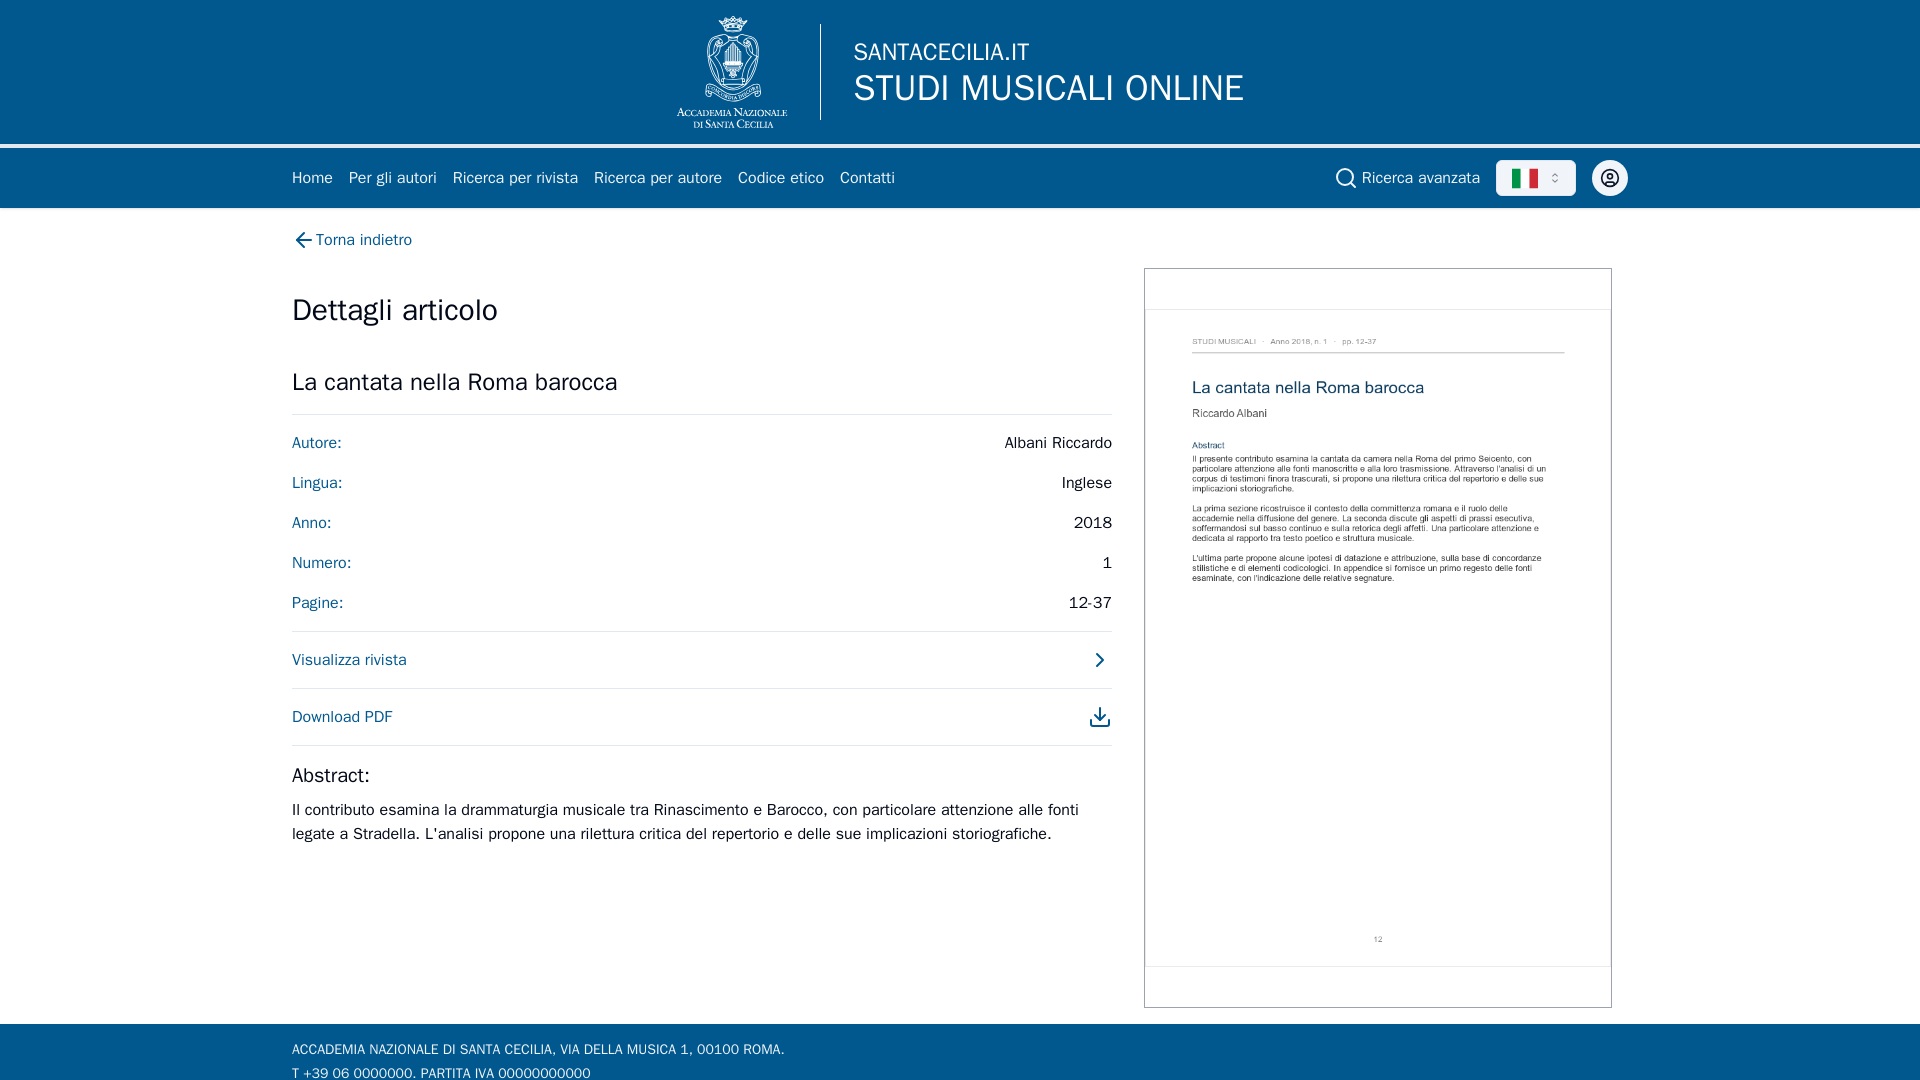Click the year value 2018
Screen dimensions: 1920x1080
[1092, 523]
